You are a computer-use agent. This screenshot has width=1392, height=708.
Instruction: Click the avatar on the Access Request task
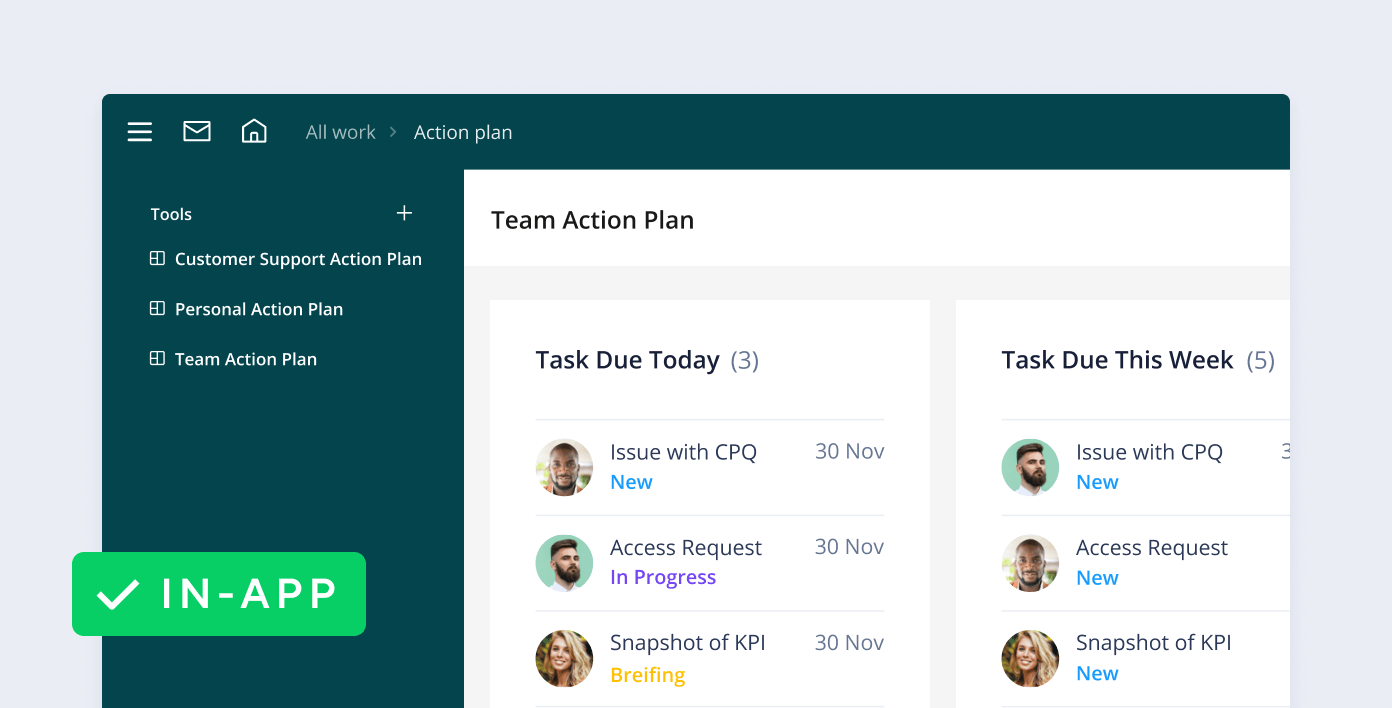564,562
